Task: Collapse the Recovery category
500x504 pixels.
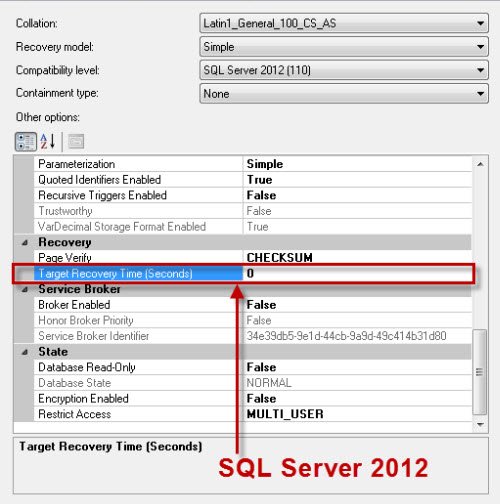Action: coord(25,243)
